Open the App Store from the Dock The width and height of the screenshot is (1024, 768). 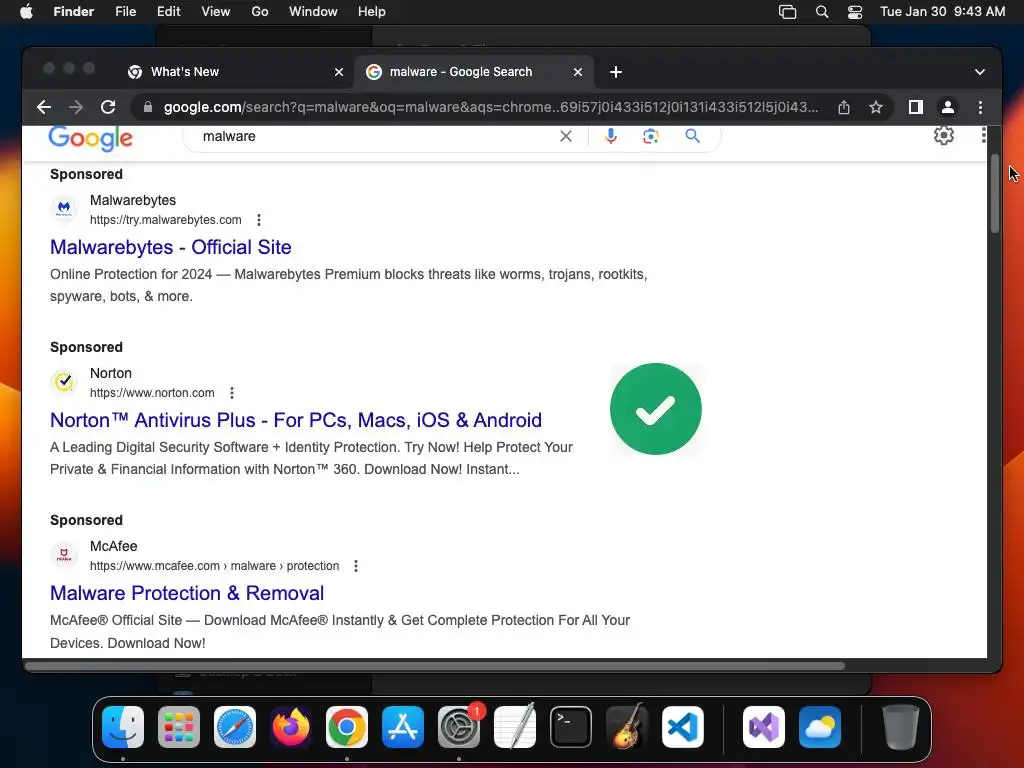(x=403, y=727)
